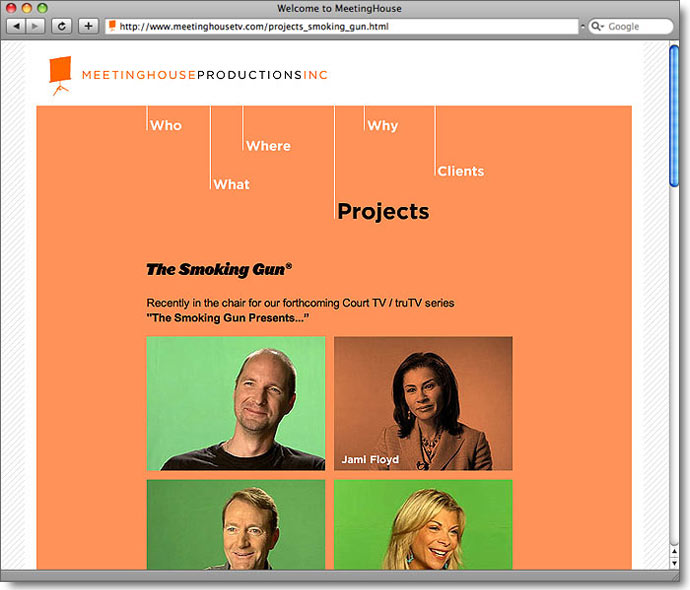Click the scrollbar down arrow
690x590 pixels.
coord(674,563)
